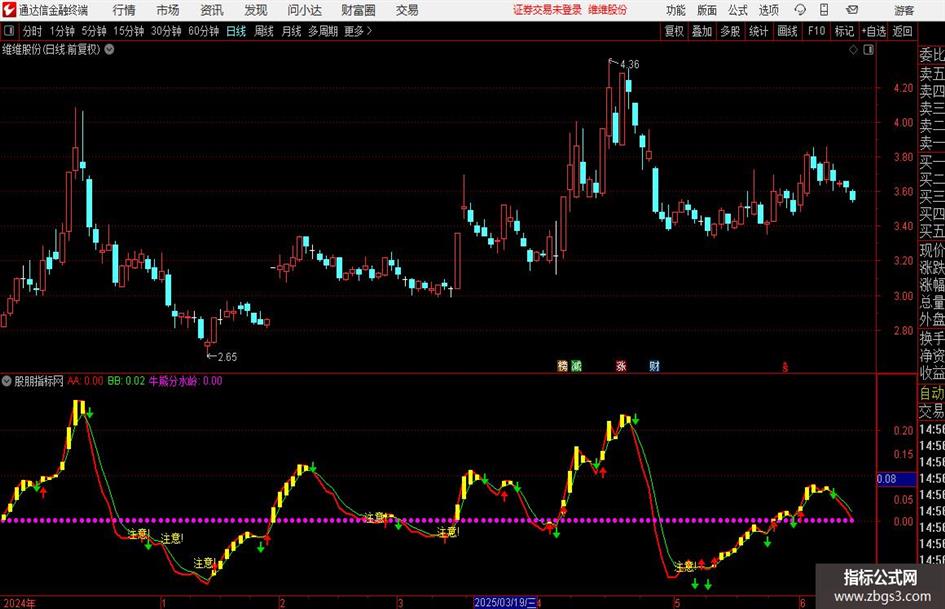Open the 问小达 menu

[x=304, y=10]
